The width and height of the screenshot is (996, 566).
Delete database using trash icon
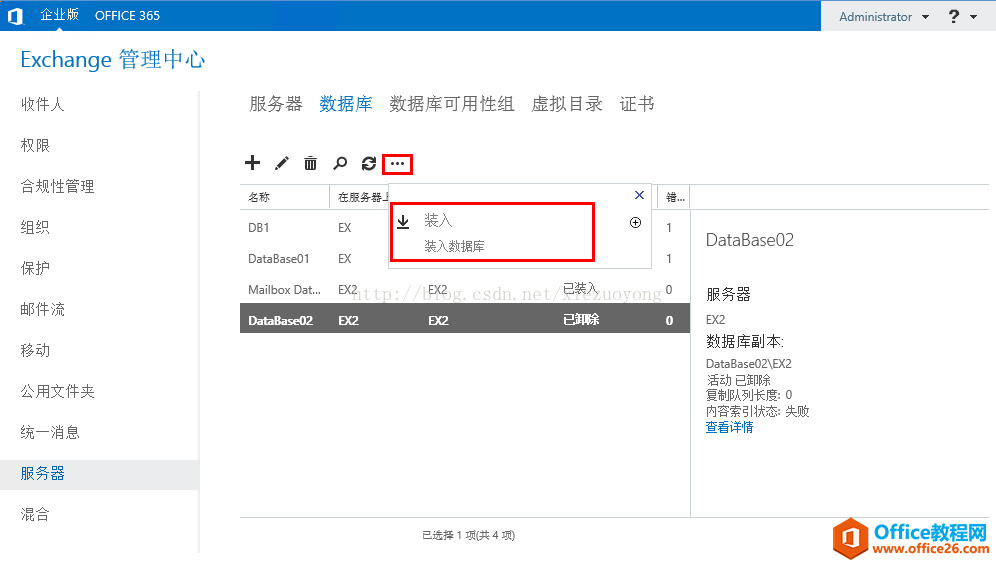coord(310,163)
